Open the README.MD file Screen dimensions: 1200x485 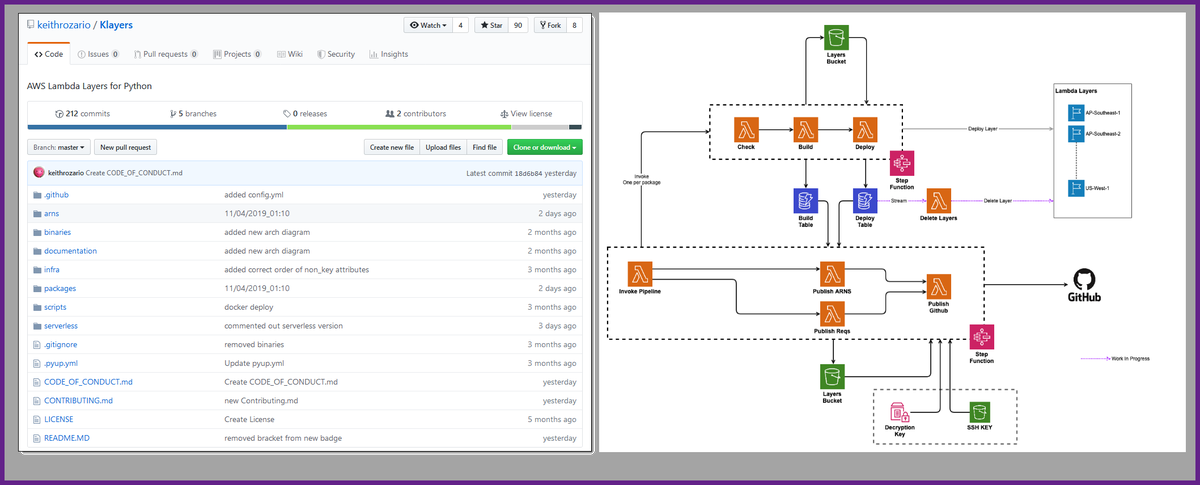point(67,438)
